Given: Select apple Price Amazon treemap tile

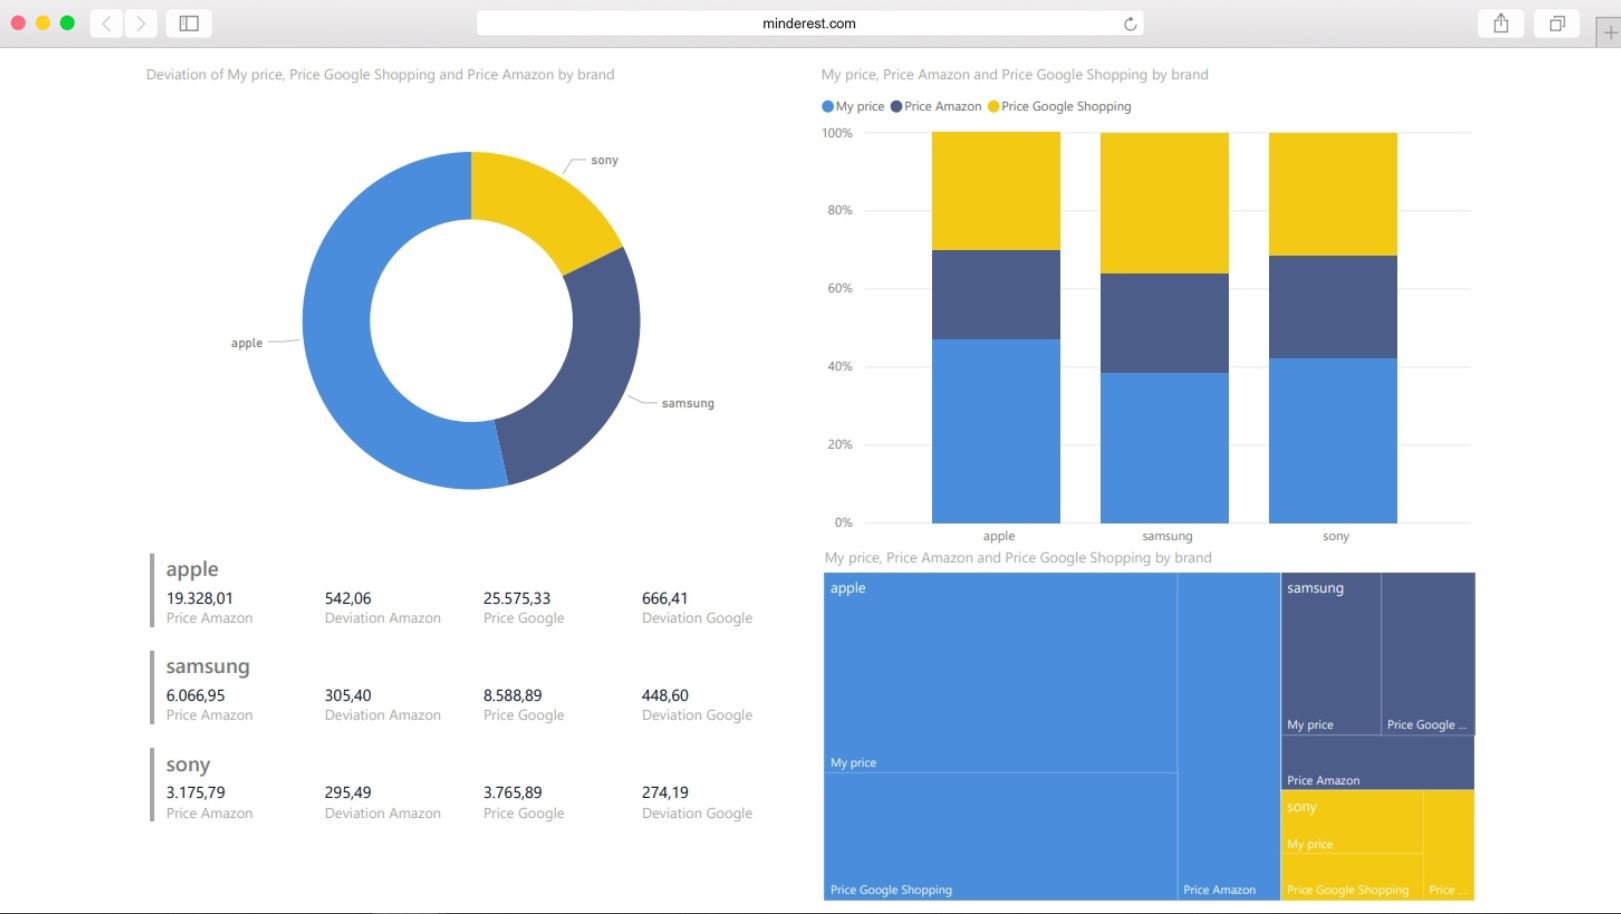Looking at the screenshot, I should pos(1229,736).
